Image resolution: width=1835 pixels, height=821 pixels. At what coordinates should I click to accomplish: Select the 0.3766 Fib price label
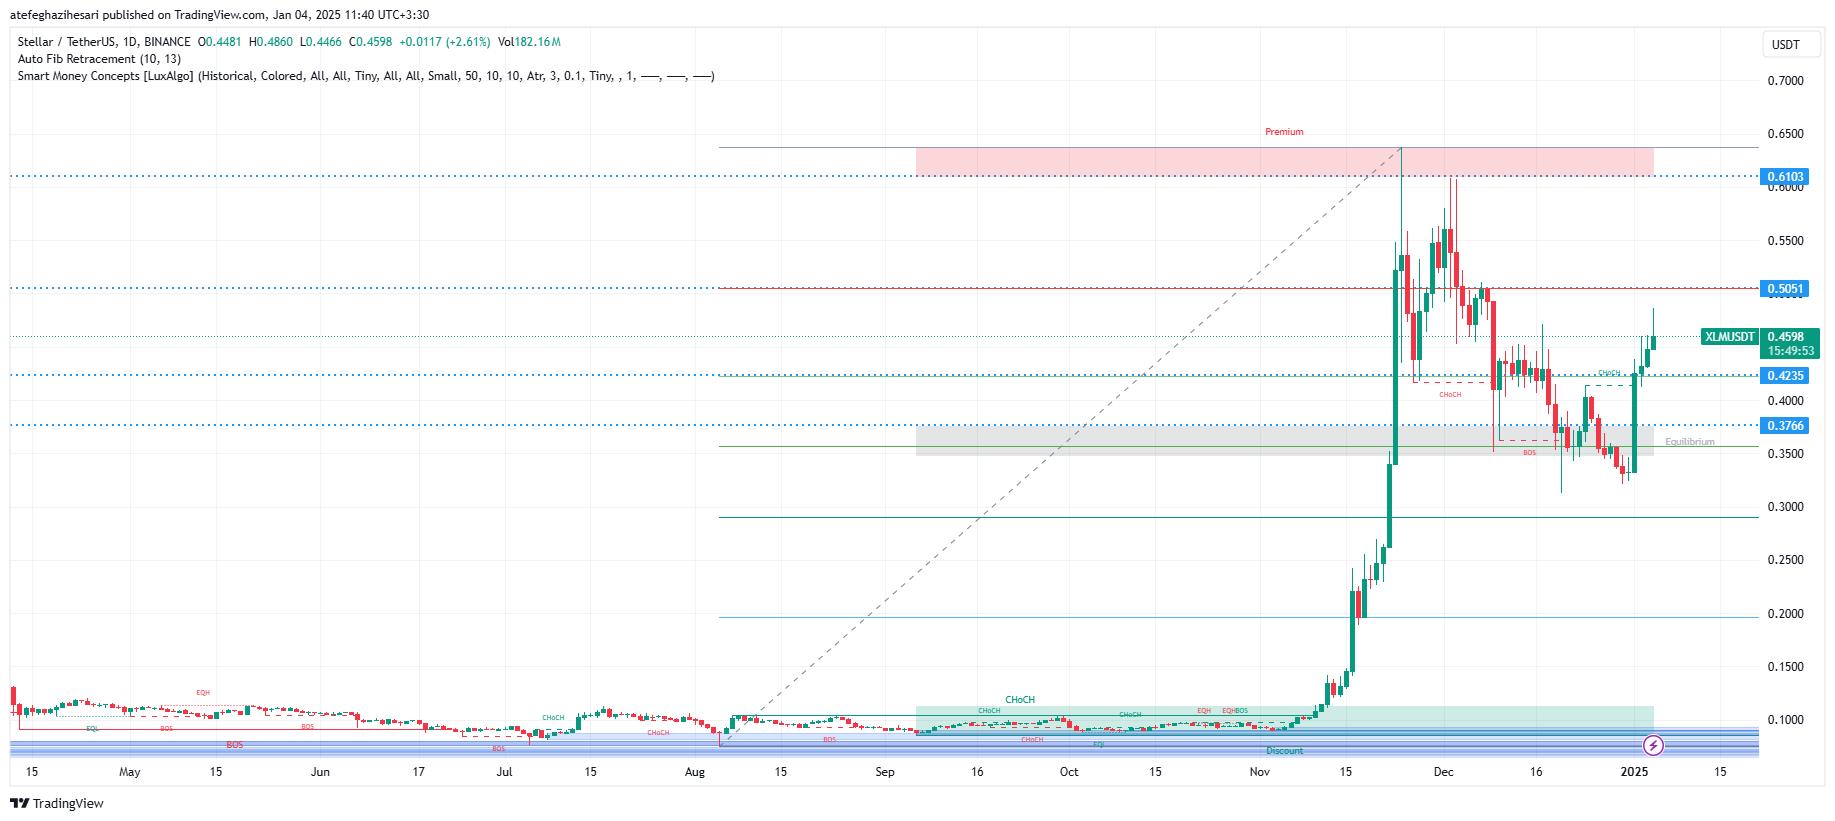coord(1785,426)
